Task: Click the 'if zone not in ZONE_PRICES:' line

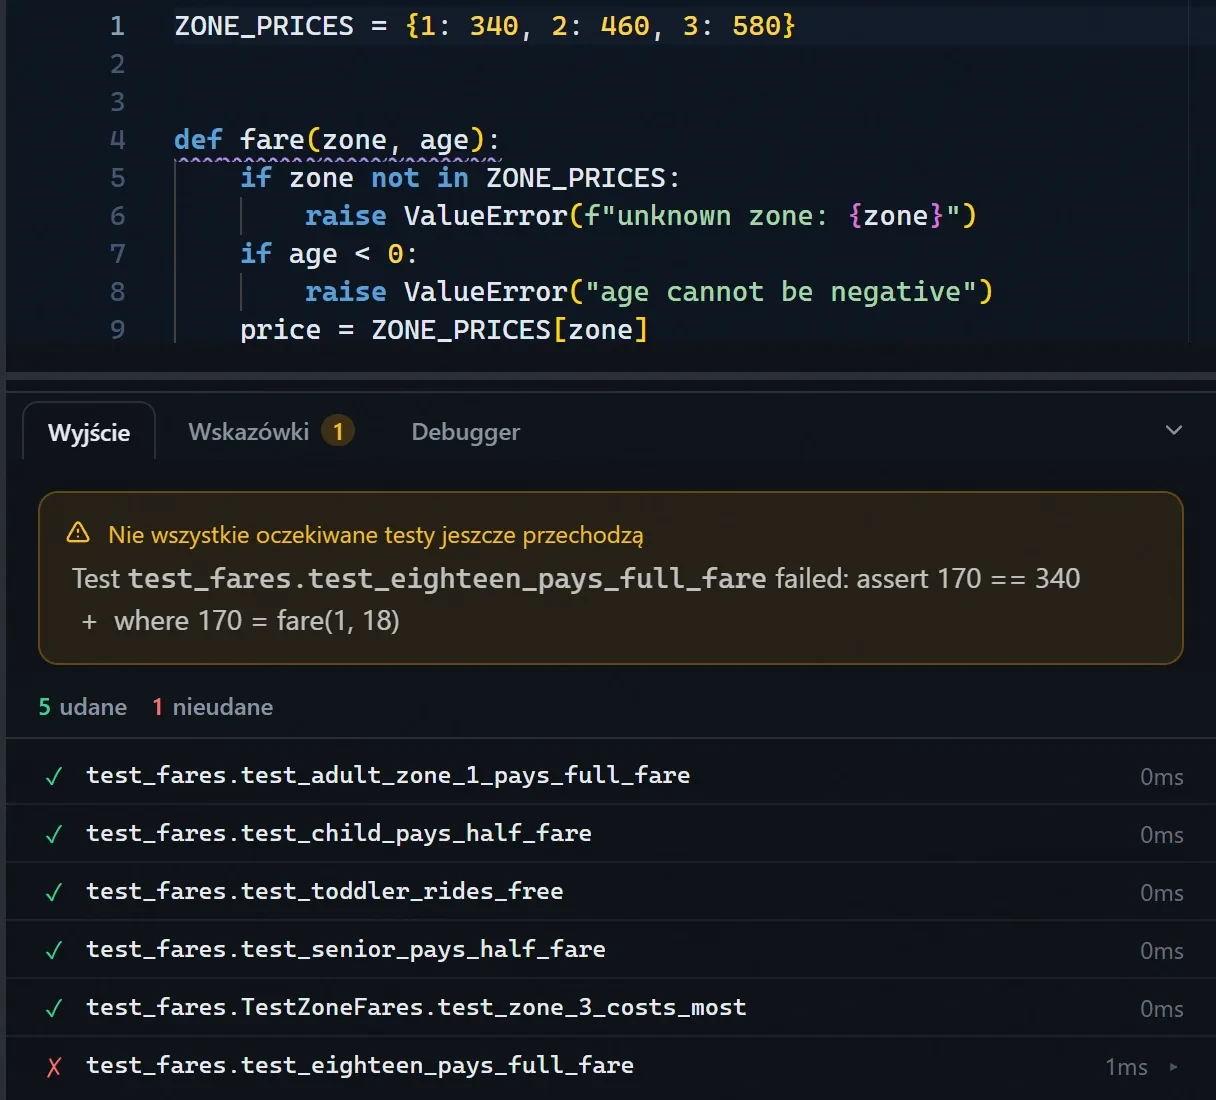Action: click(x=460, y=178)
